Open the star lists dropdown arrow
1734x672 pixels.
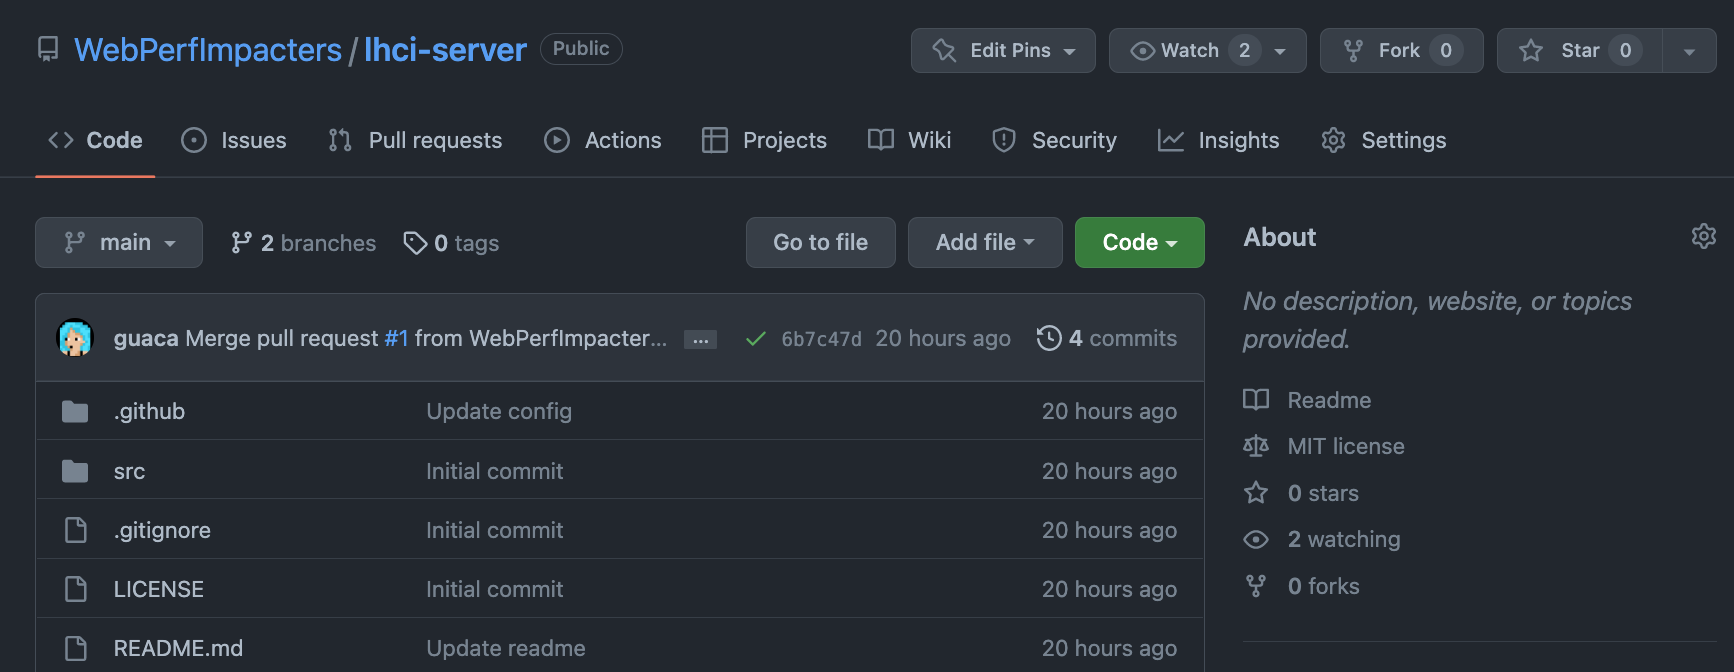[x=1689, y=51]
